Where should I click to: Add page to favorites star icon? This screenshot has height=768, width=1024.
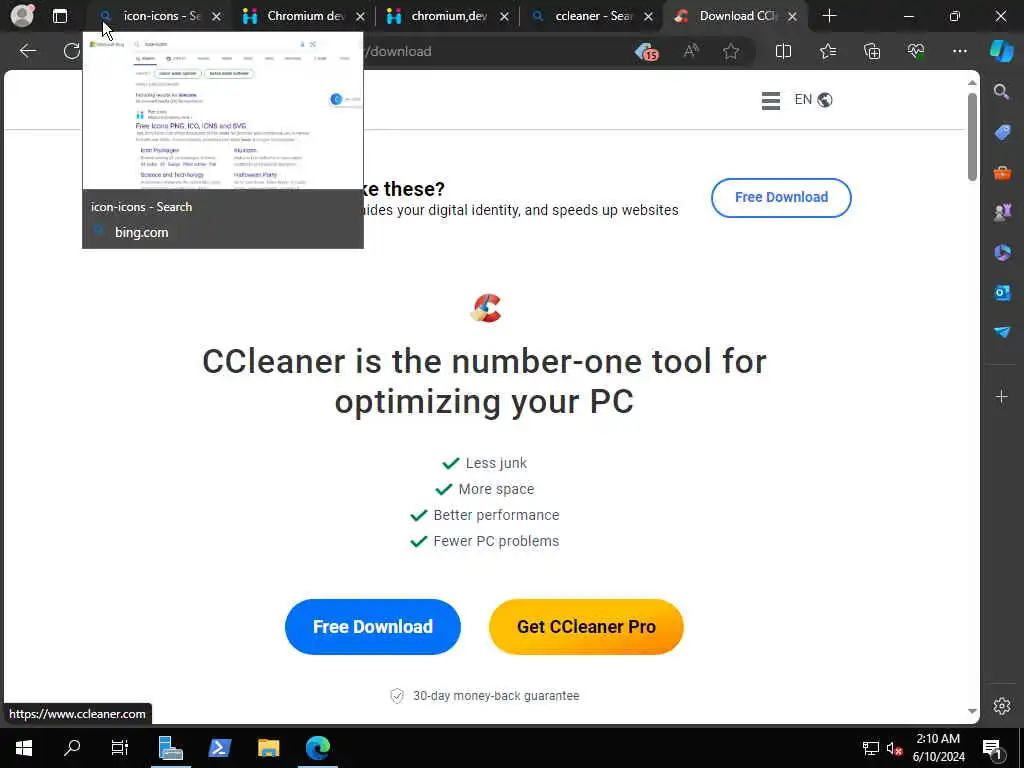[731, 51]
